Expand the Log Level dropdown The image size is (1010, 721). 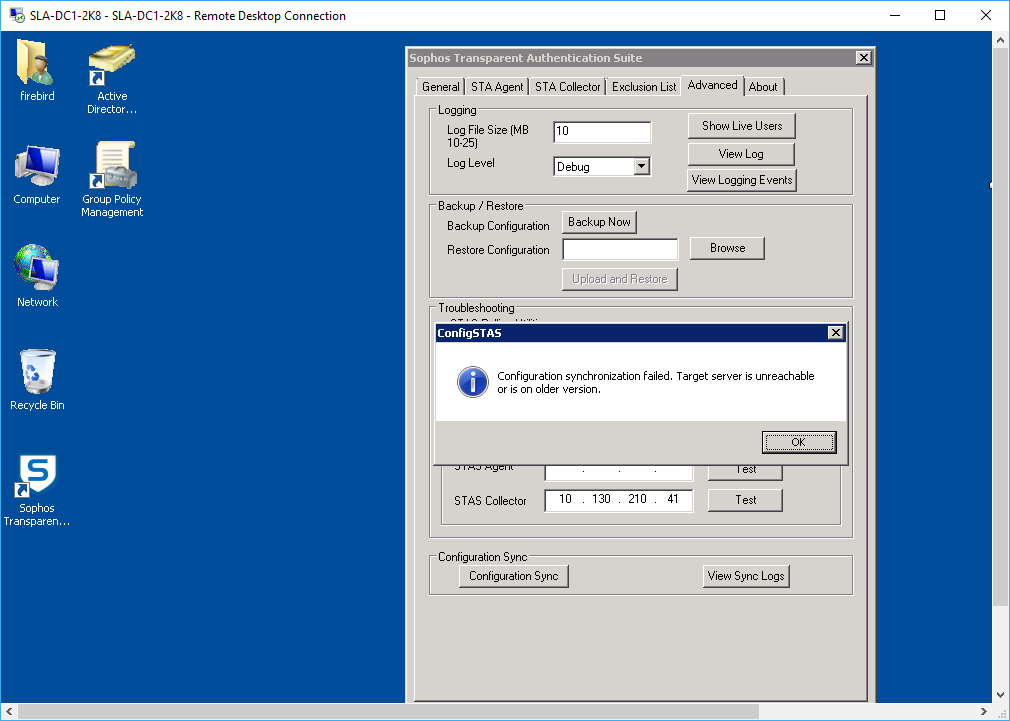point(641,166)
